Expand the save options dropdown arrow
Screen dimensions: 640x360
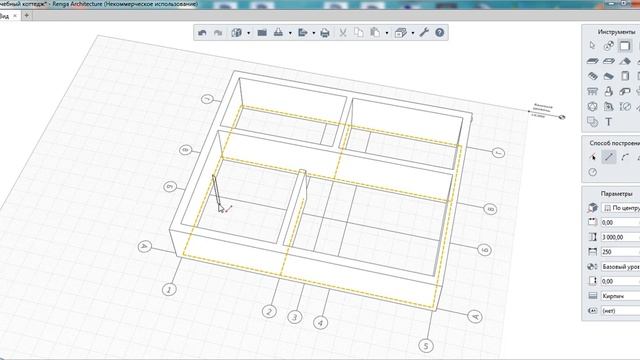click(x=290, y=33)
